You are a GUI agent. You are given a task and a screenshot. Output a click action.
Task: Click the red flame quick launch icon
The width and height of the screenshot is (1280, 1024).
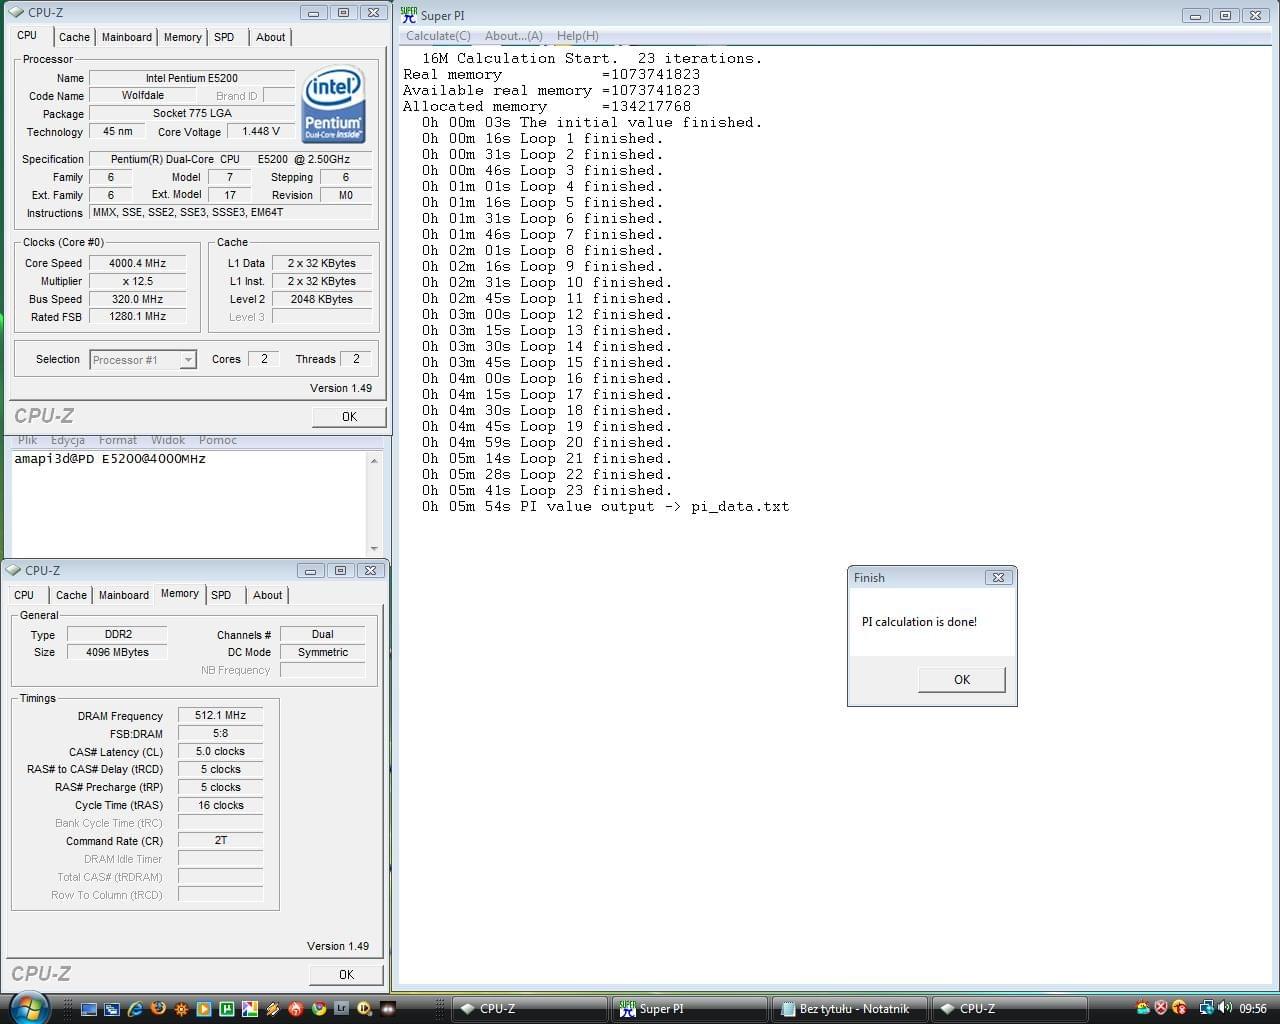point(296,1009)
